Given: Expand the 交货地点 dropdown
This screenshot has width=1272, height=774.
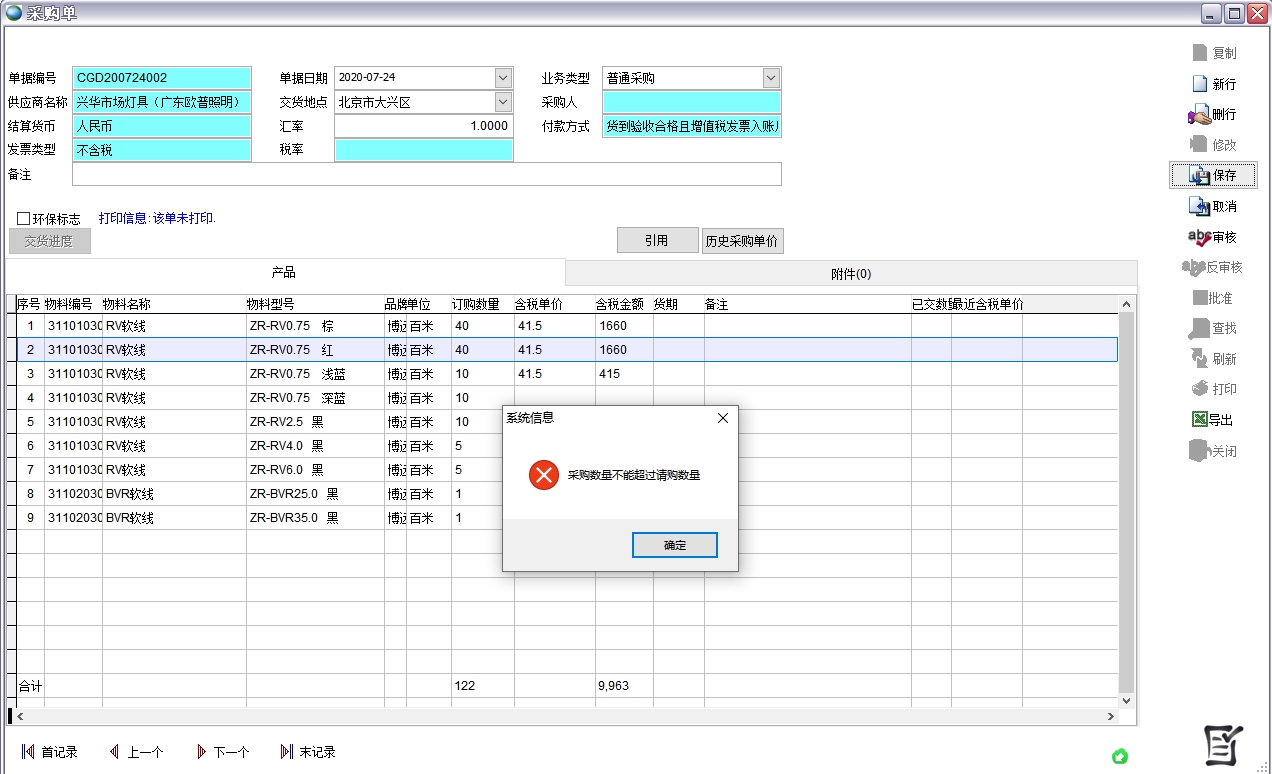Looking at the screenshot, I should (503, 102).
